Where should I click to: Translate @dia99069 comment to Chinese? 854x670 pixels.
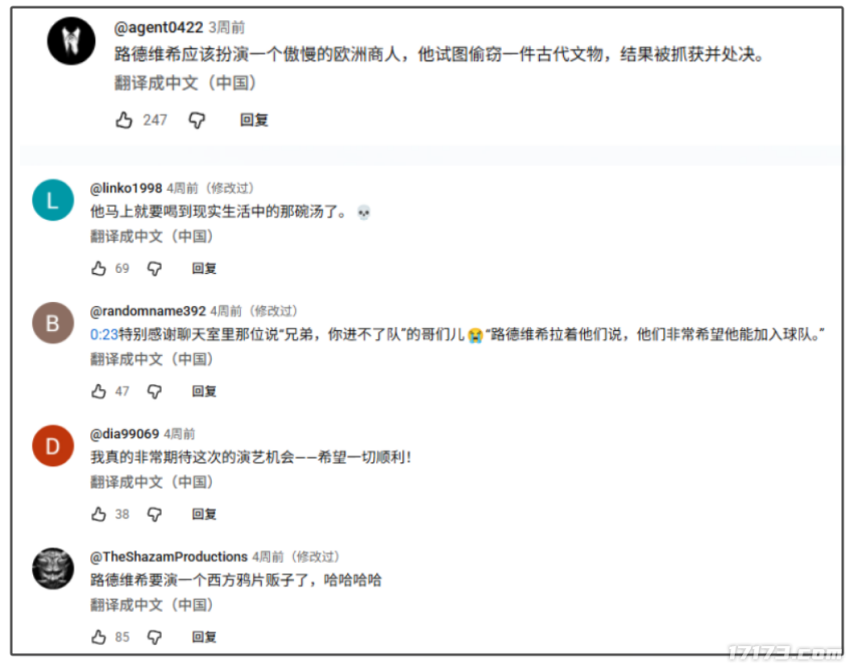151,482
